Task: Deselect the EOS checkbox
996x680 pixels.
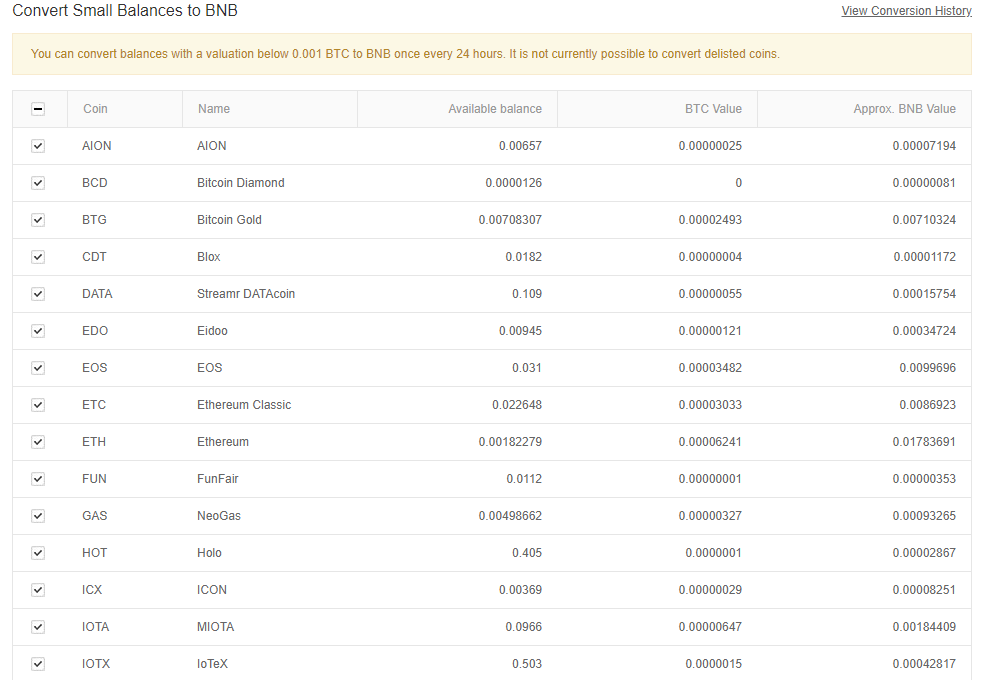Action: pyautogui.click(x=38, y=368)
